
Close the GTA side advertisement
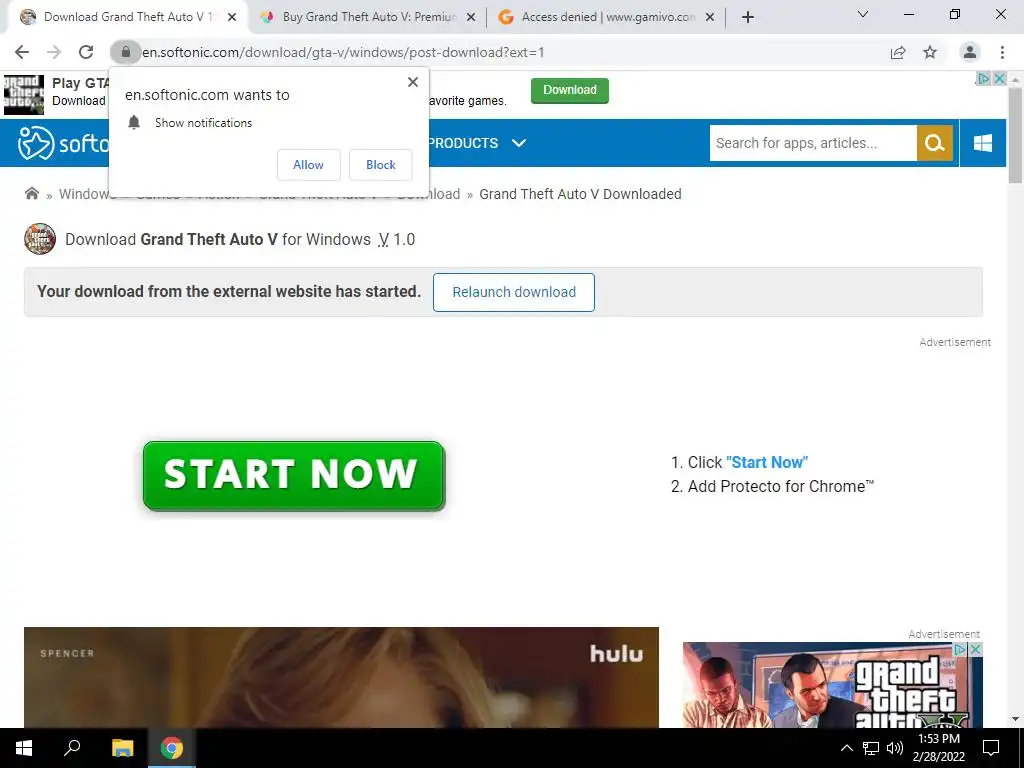point(975,649)
